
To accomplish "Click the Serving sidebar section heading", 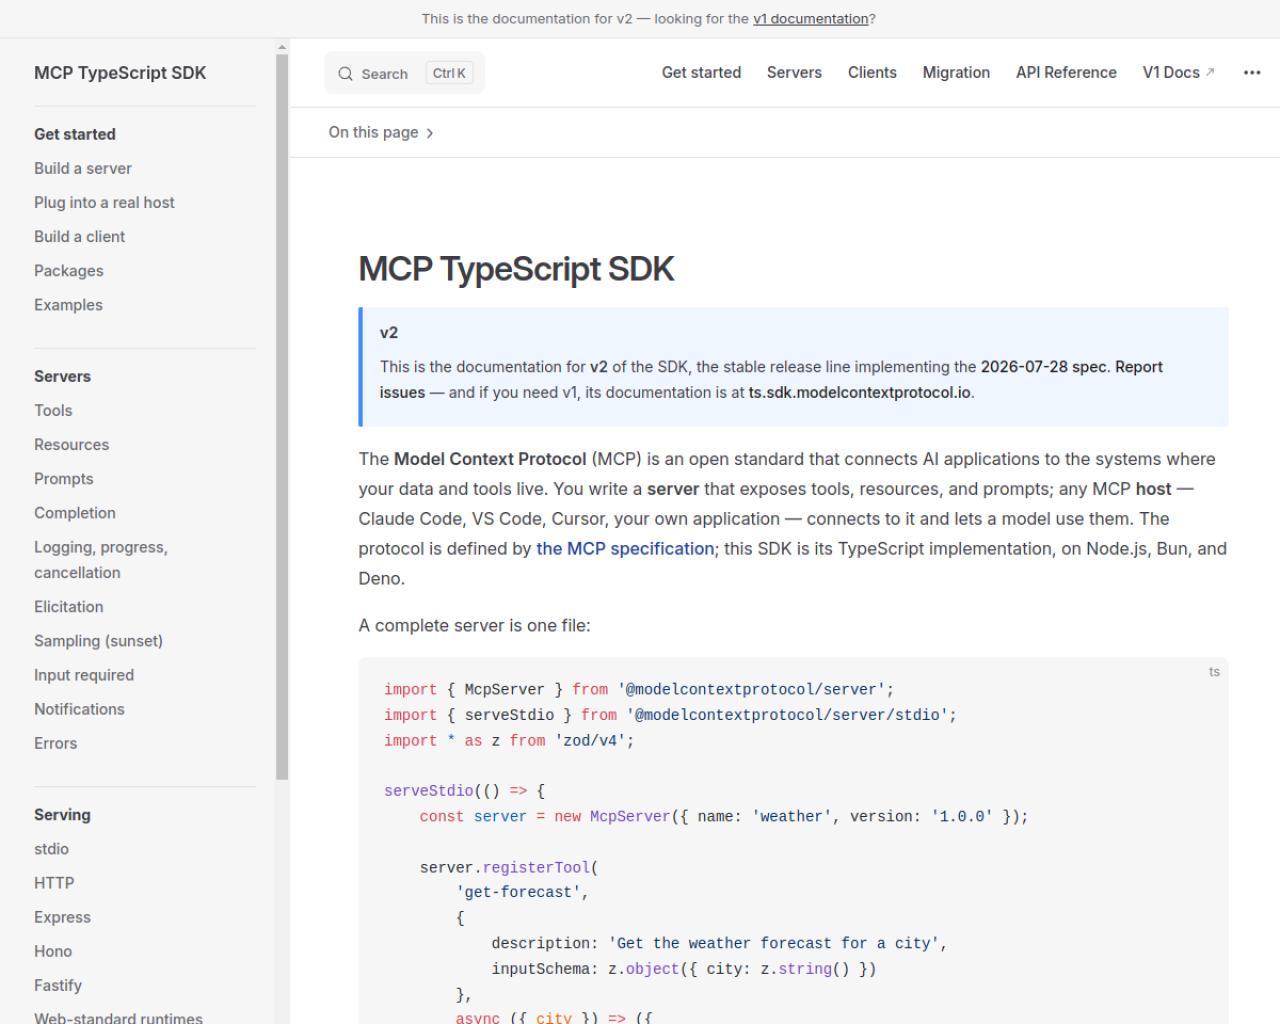I will point(62,815).
